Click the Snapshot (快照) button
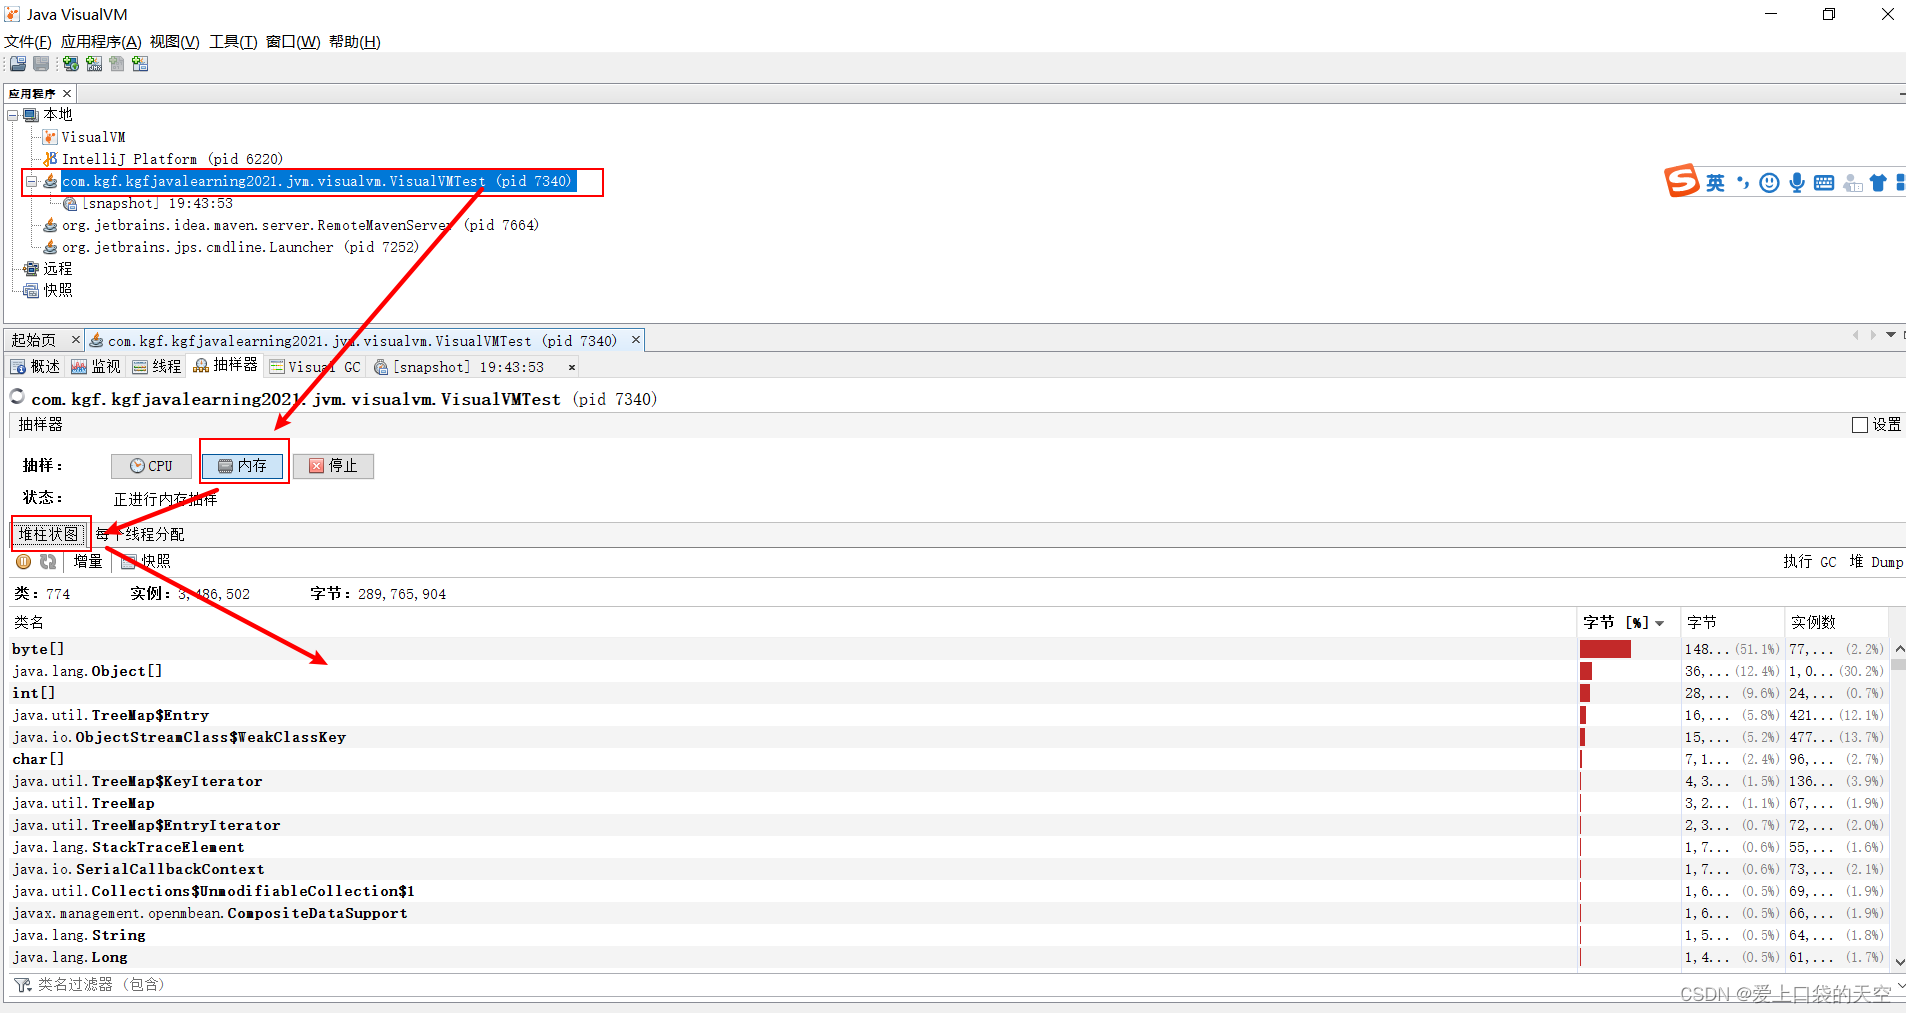Image resolution: width=1906 pixels, height=1013 pixels. click(x=146, y=562)
